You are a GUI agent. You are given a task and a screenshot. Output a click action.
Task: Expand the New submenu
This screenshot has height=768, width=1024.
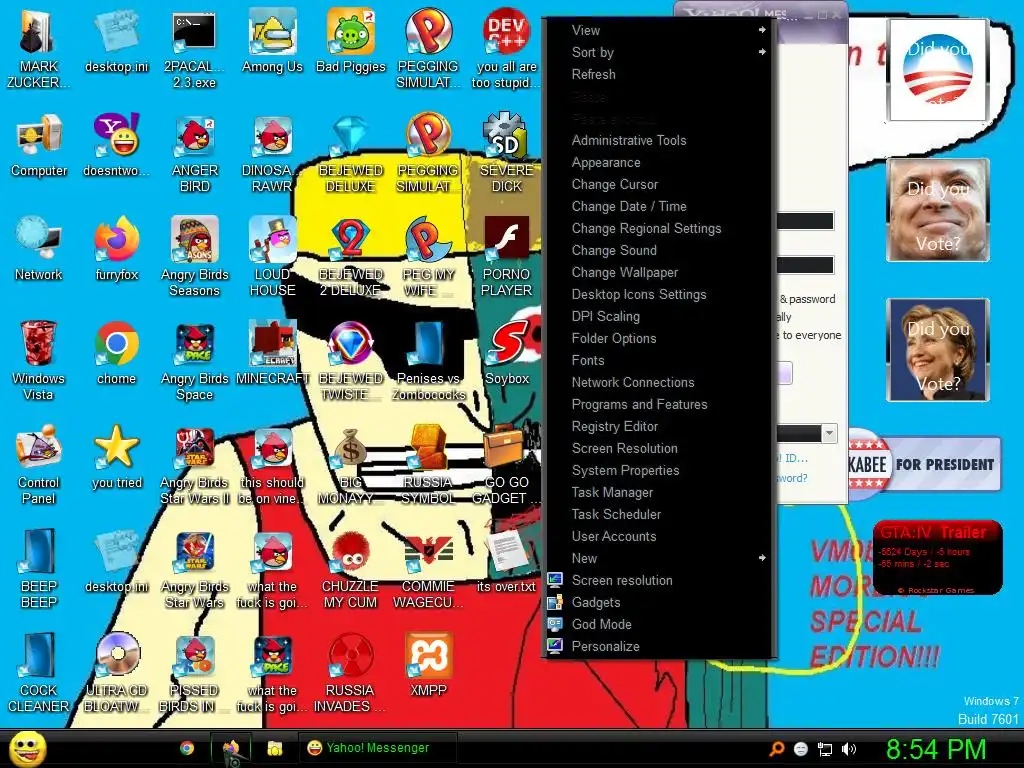(x=658, y=558)
